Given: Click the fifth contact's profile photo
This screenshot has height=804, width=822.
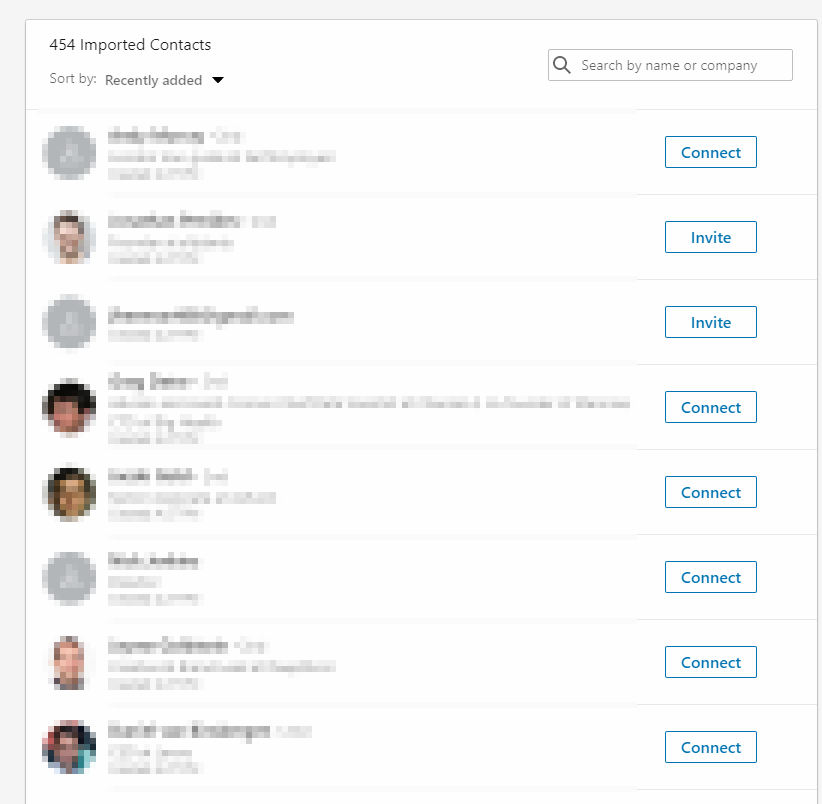Looking at the screenshot, I should tap(69, 493).
